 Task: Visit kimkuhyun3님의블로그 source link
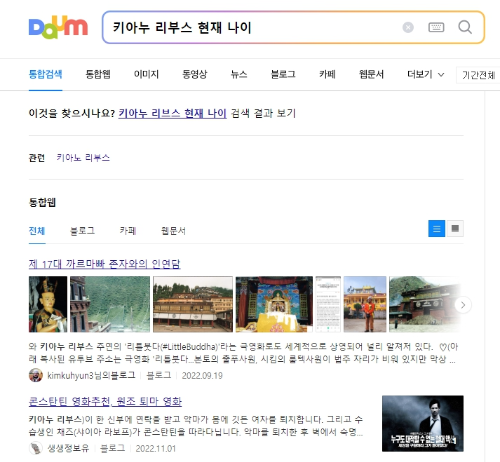point(91,376)
